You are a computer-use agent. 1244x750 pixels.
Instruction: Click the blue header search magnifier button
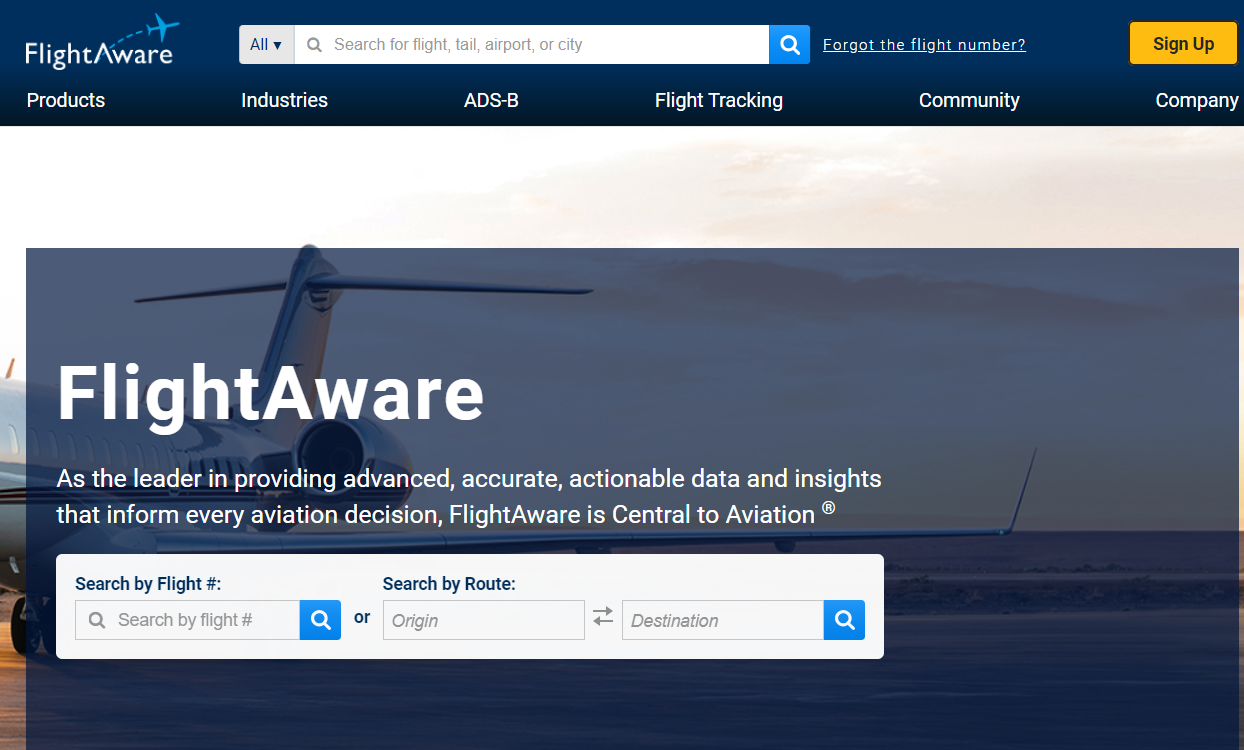coord(789,45)
